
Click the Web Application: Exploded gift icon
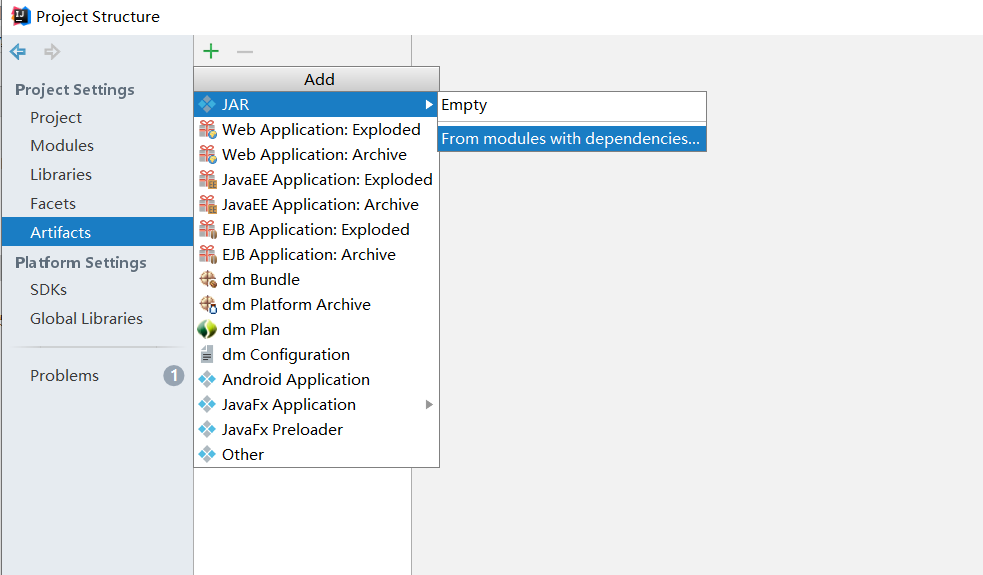[x=208, y=129]
